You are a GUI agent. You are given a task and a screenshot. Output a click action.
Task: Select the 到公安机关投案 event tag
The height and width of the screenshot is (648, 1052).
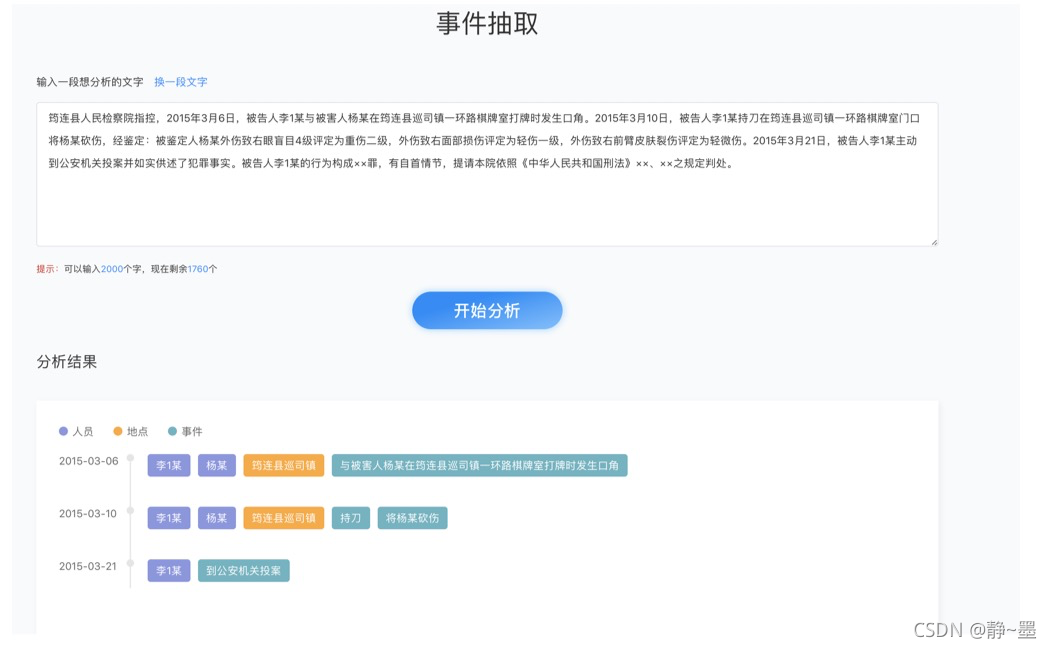point(243,571)
